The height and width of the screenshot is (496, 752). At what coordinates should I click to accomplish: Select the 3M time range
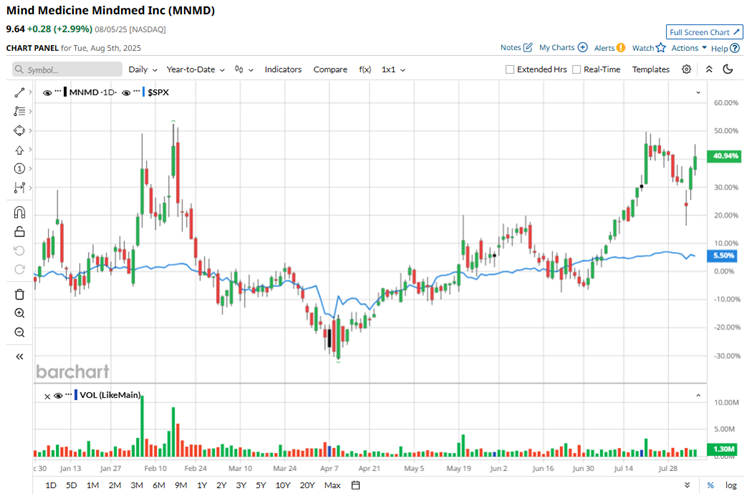[137, 485]
